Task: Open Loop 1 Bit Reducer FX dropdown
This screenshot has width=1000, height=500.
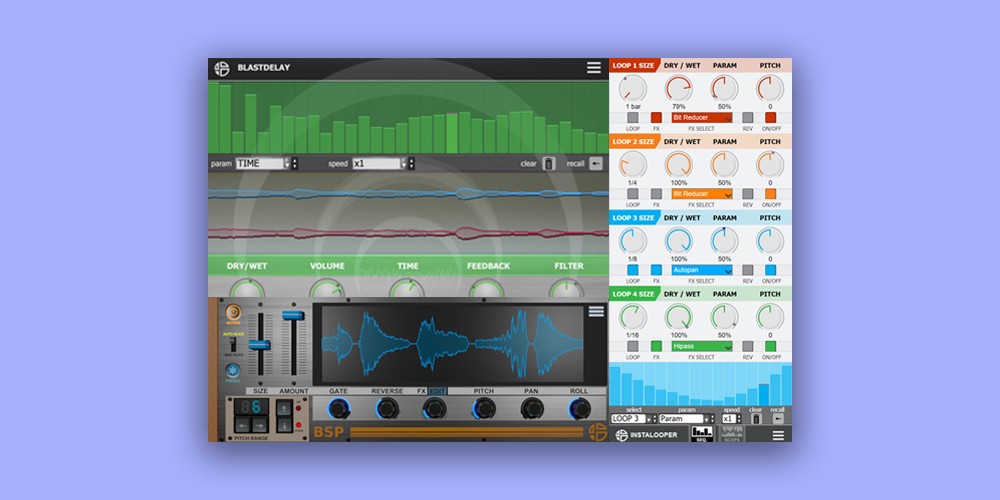Action: (702, 117)
